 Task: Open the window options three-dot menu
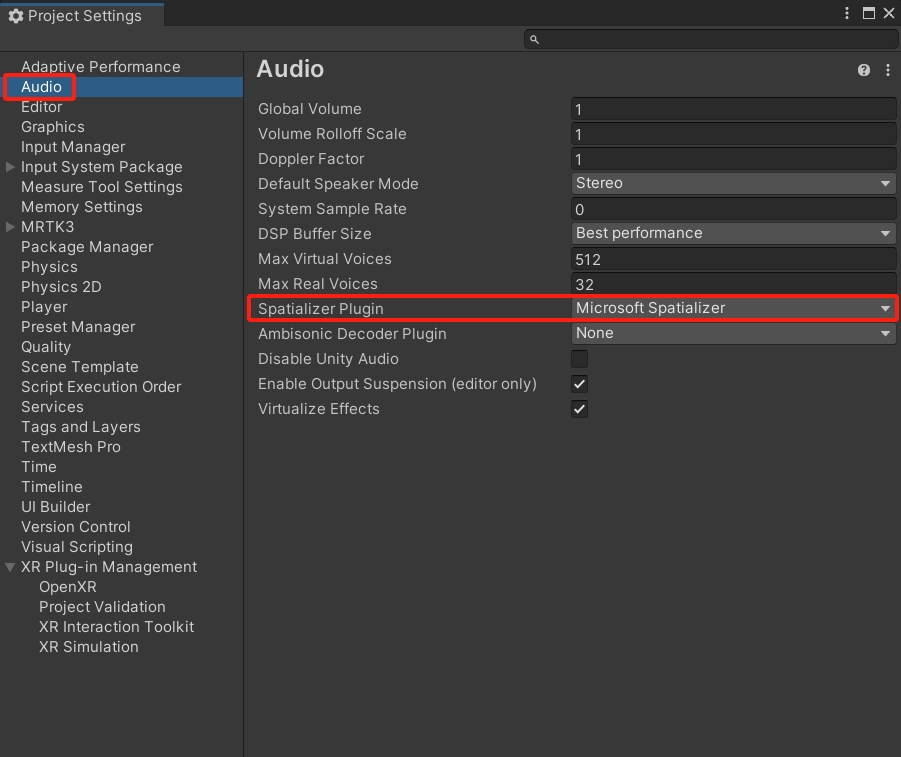pyautogui.click(x=848, y=14)
